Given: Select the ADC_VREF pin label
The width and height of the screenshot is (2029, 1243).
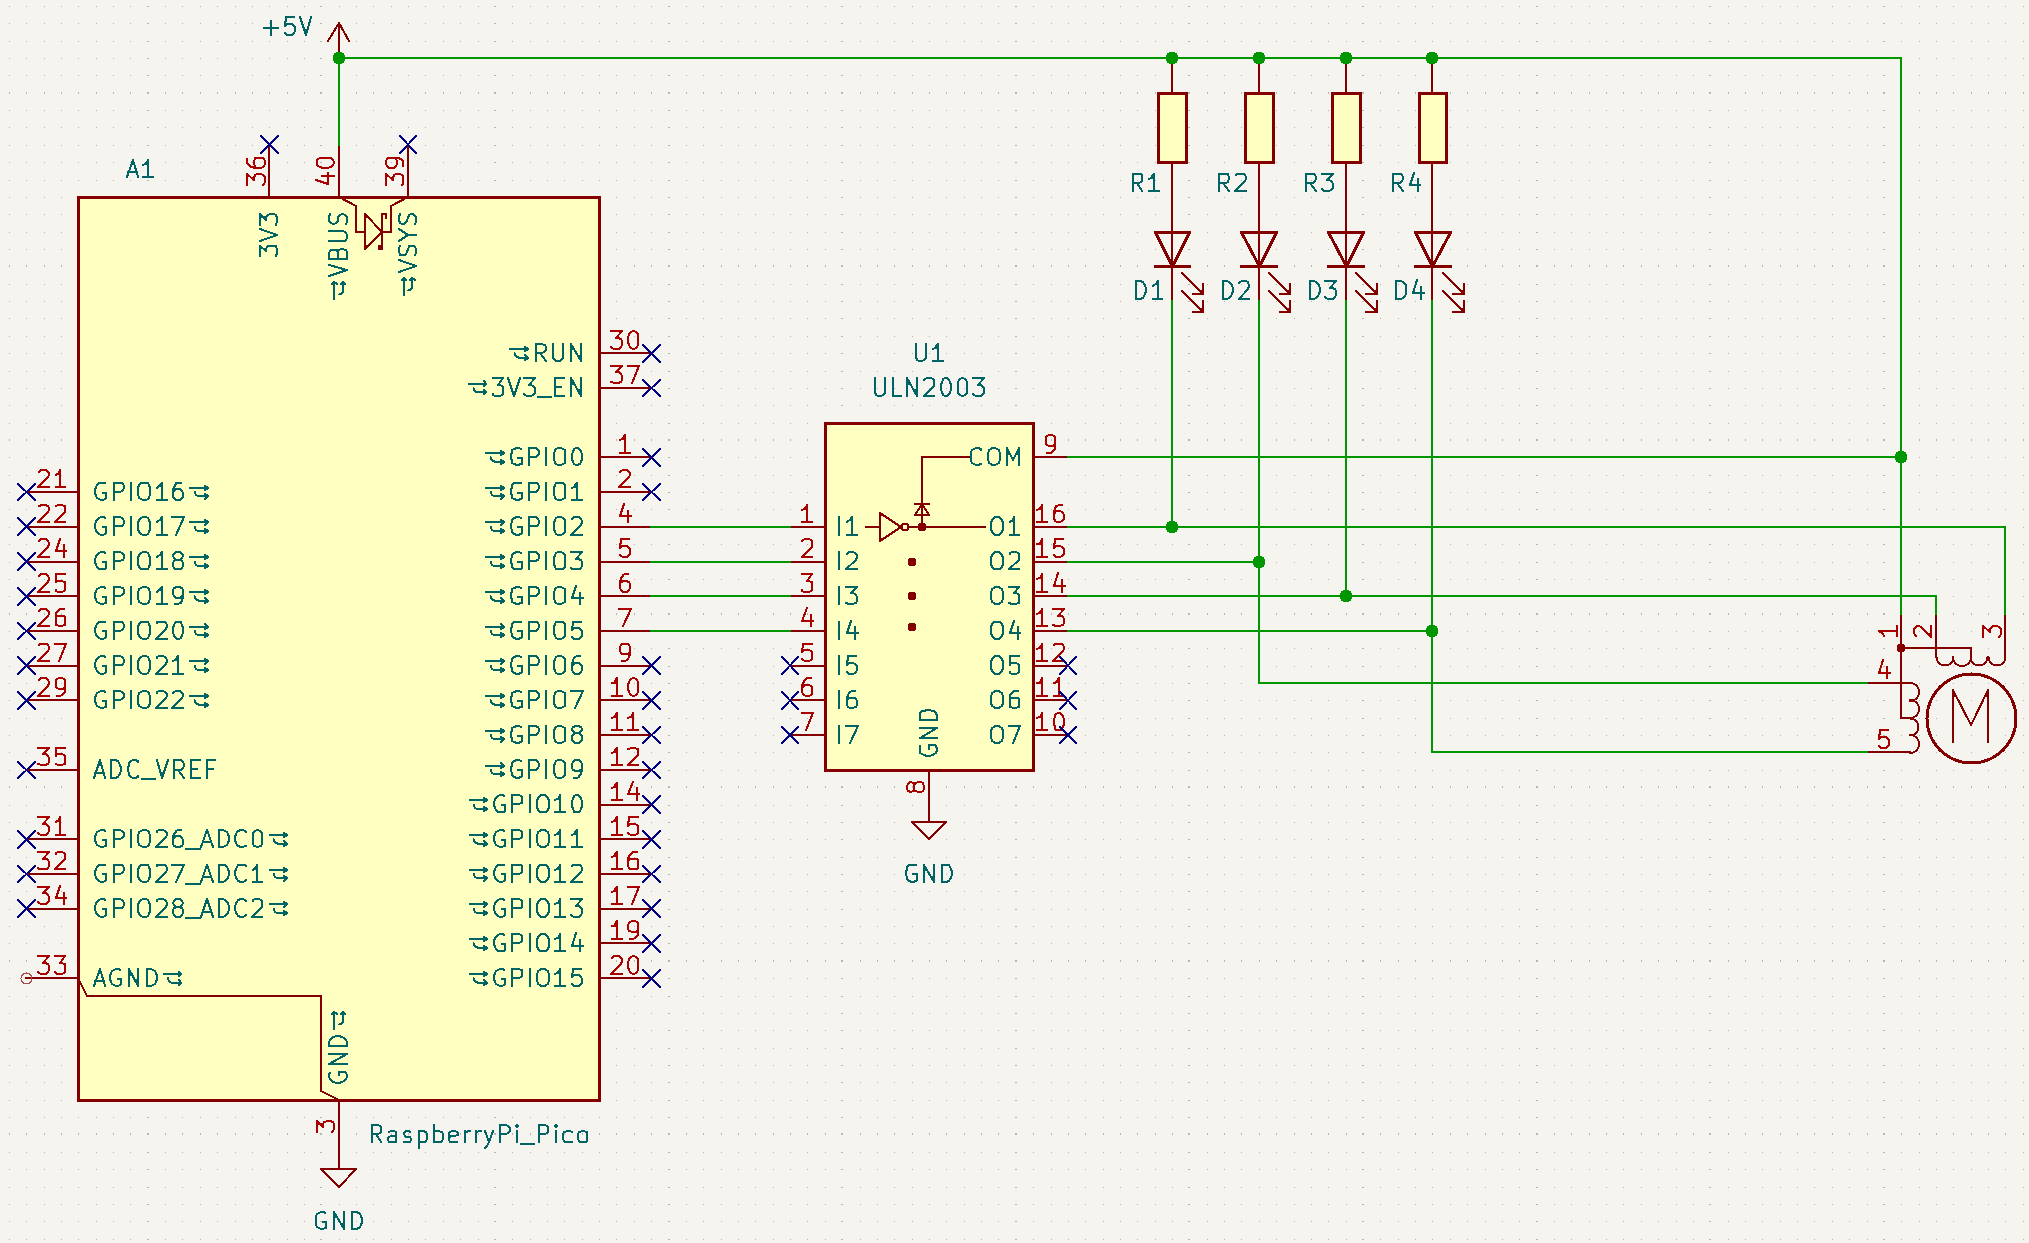Looking at the screenshot, I should click(x=155, y=770).
